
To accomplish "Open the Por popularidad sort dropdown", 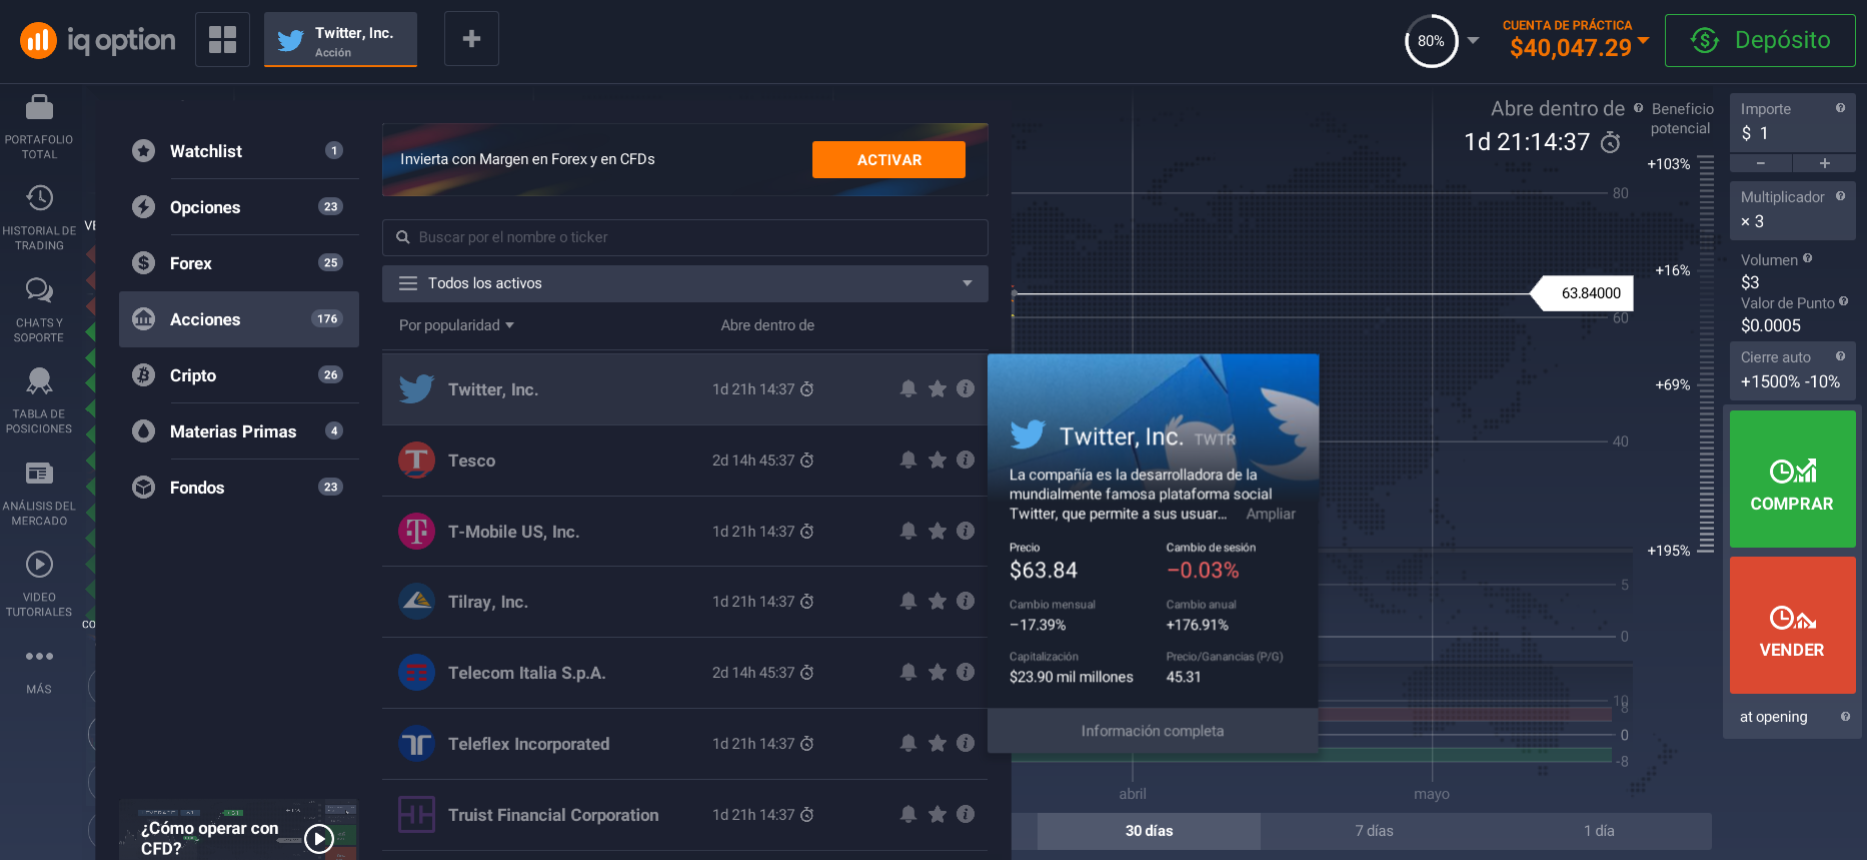I will coord(456,325).
